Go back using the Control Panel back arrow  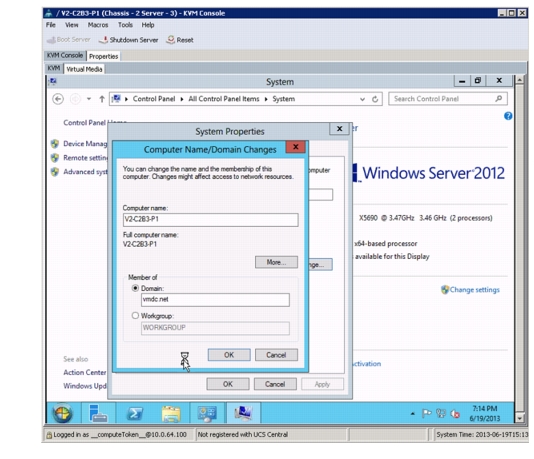point(58,99)
